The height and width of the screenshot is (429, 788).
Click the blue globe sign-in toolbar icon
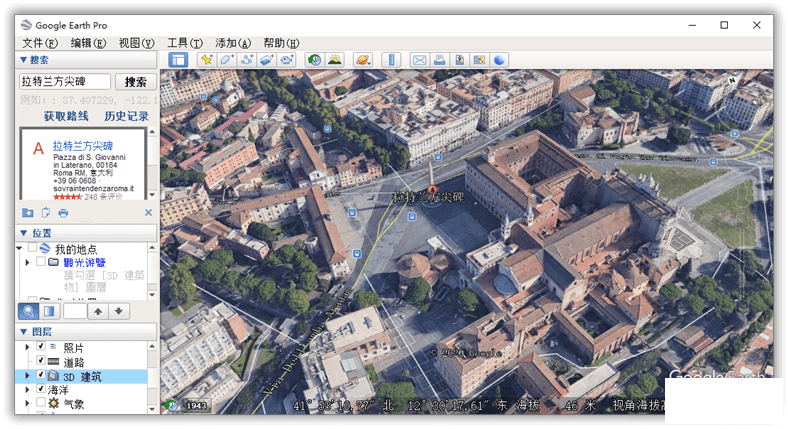coord(499,60)
